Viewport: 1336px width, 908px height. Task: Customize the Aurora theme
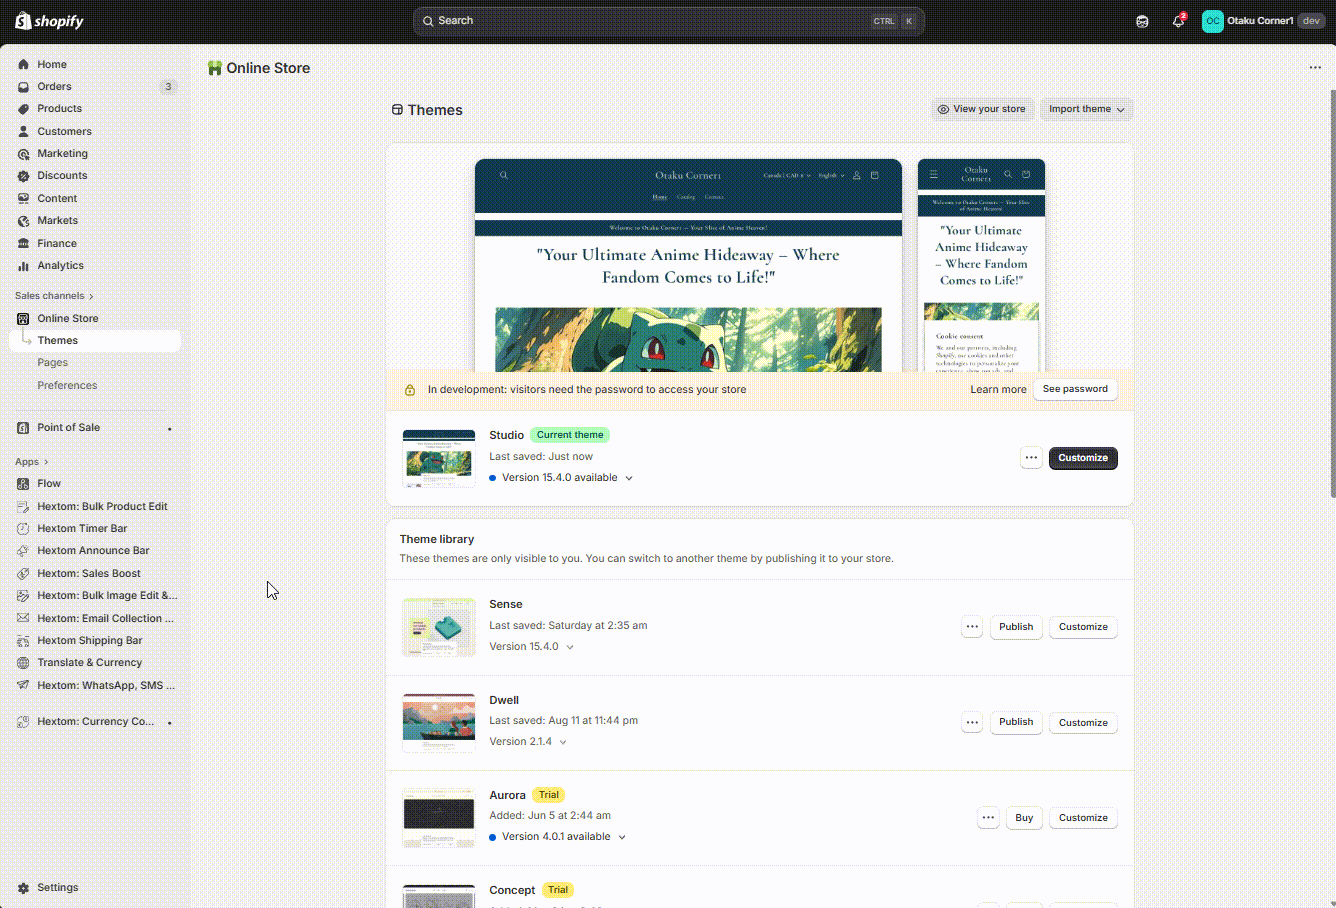point(1083,818)
